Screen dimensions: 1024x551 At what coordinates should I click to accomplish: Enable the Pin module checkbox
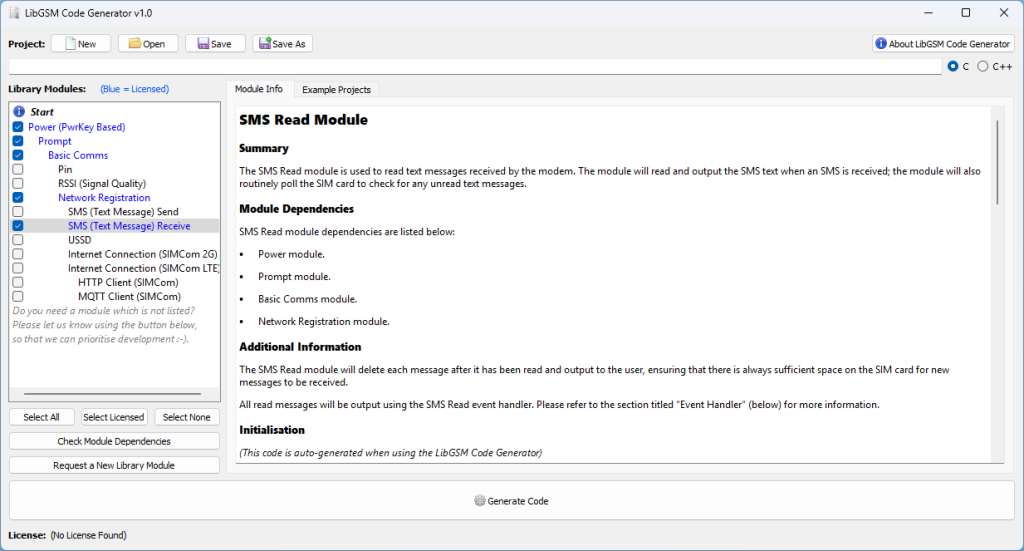pyautogui.click(x=18, y=169)
